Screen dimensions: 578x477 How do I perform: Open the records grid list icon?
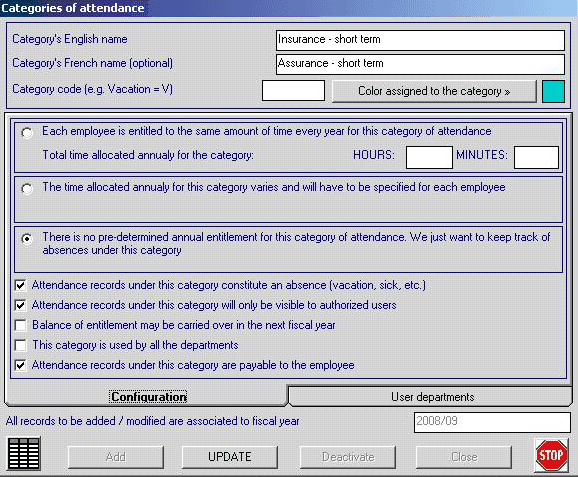click(24, 454)
